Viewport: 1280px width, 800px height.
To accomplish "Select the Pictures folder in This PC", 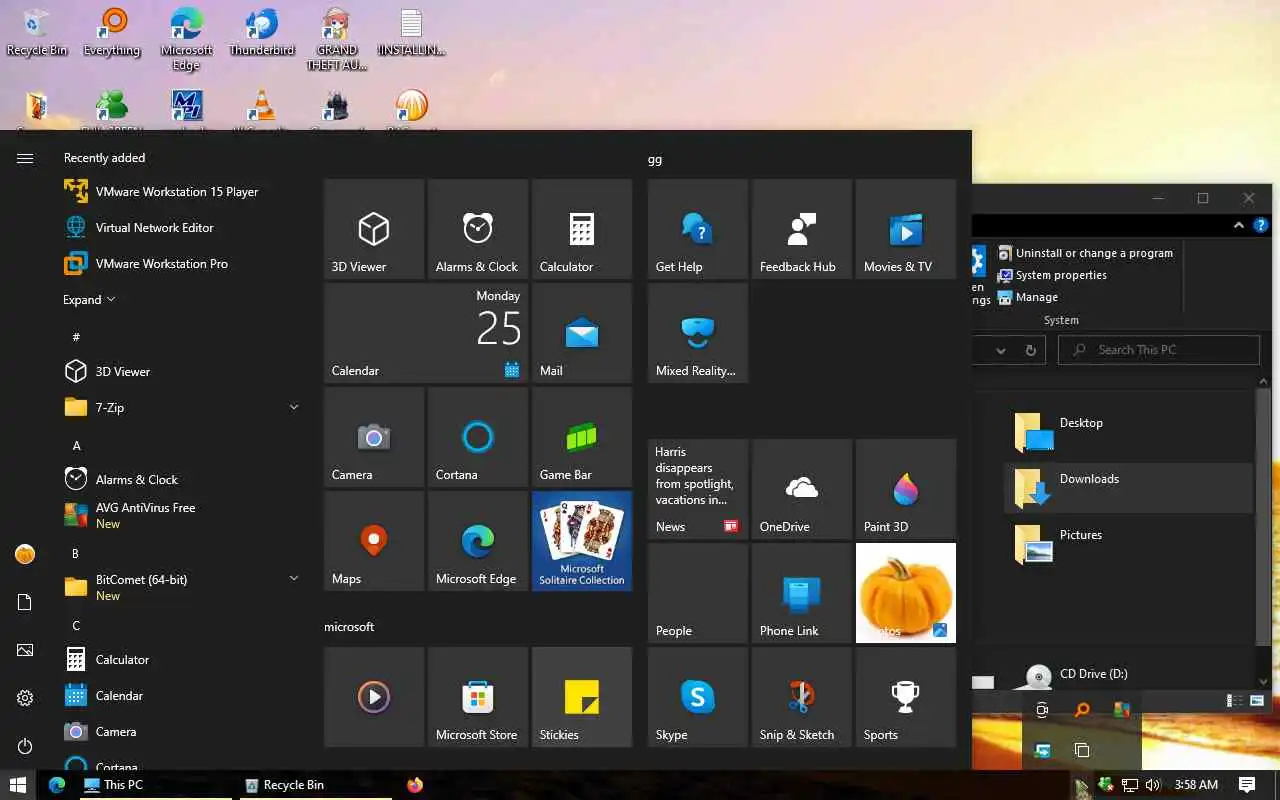I will (1128, 544).
